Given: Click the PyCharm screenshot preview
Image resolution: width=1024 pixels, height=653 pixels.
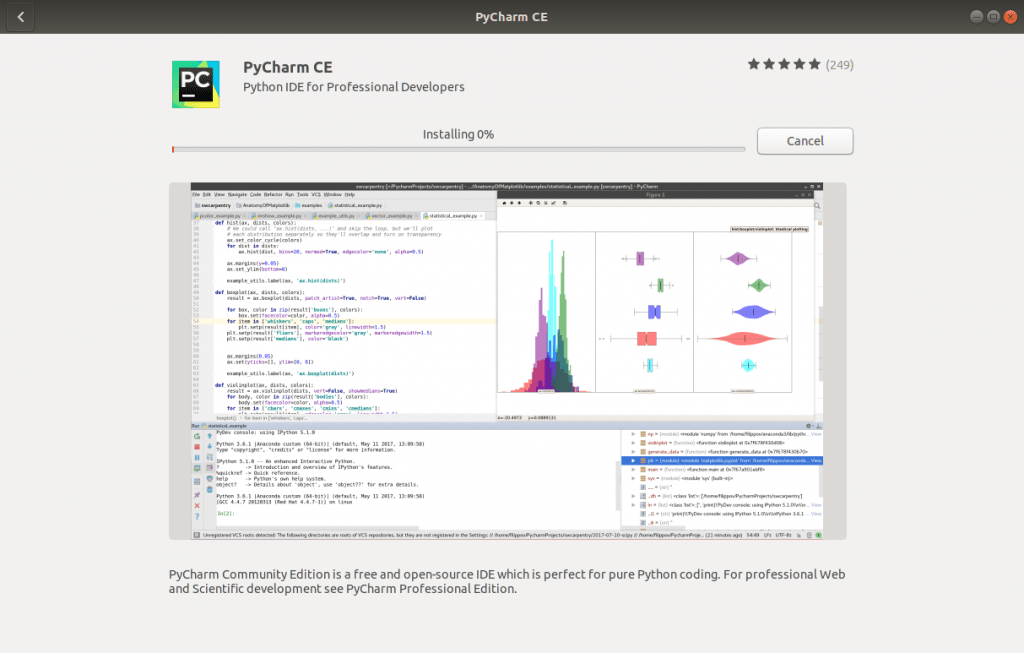Looking at the screenshot, I should [512, 360].
